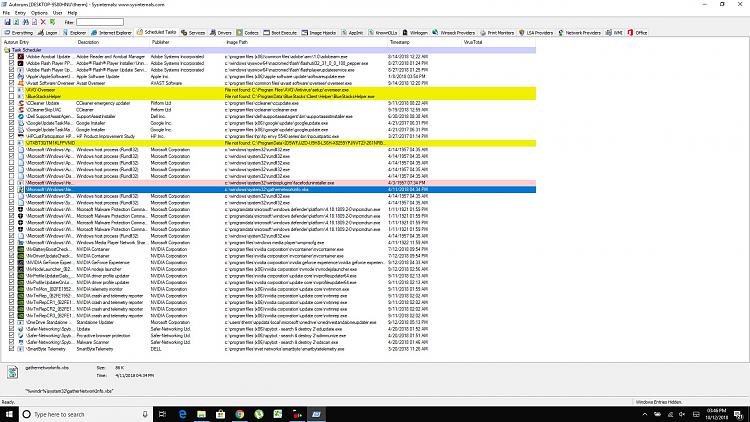Switch to the Services tab
750x422 pixels.
[193, 33]
